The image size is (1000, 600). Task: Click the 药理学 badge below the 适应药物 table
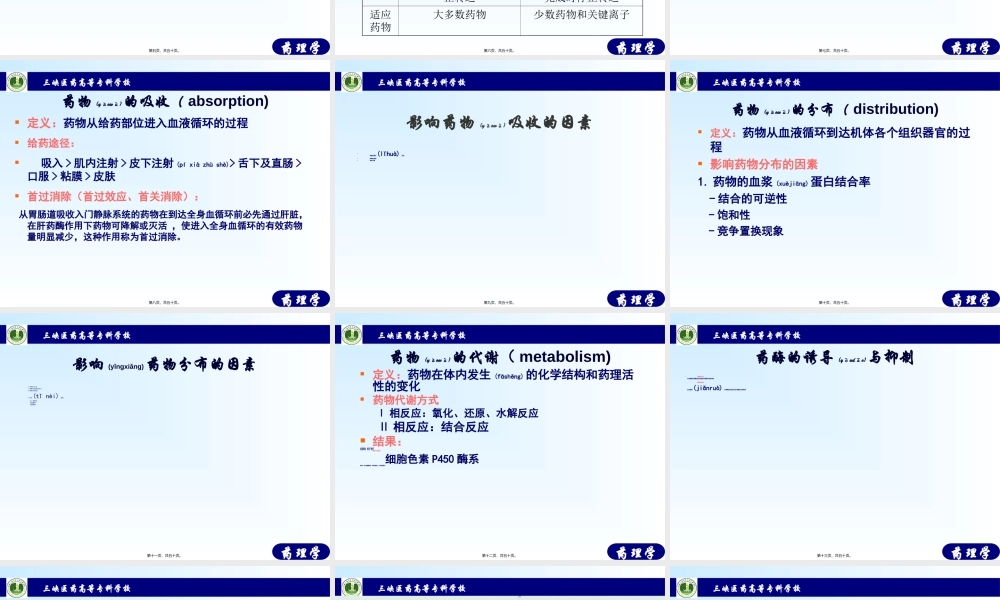(636, 47)
